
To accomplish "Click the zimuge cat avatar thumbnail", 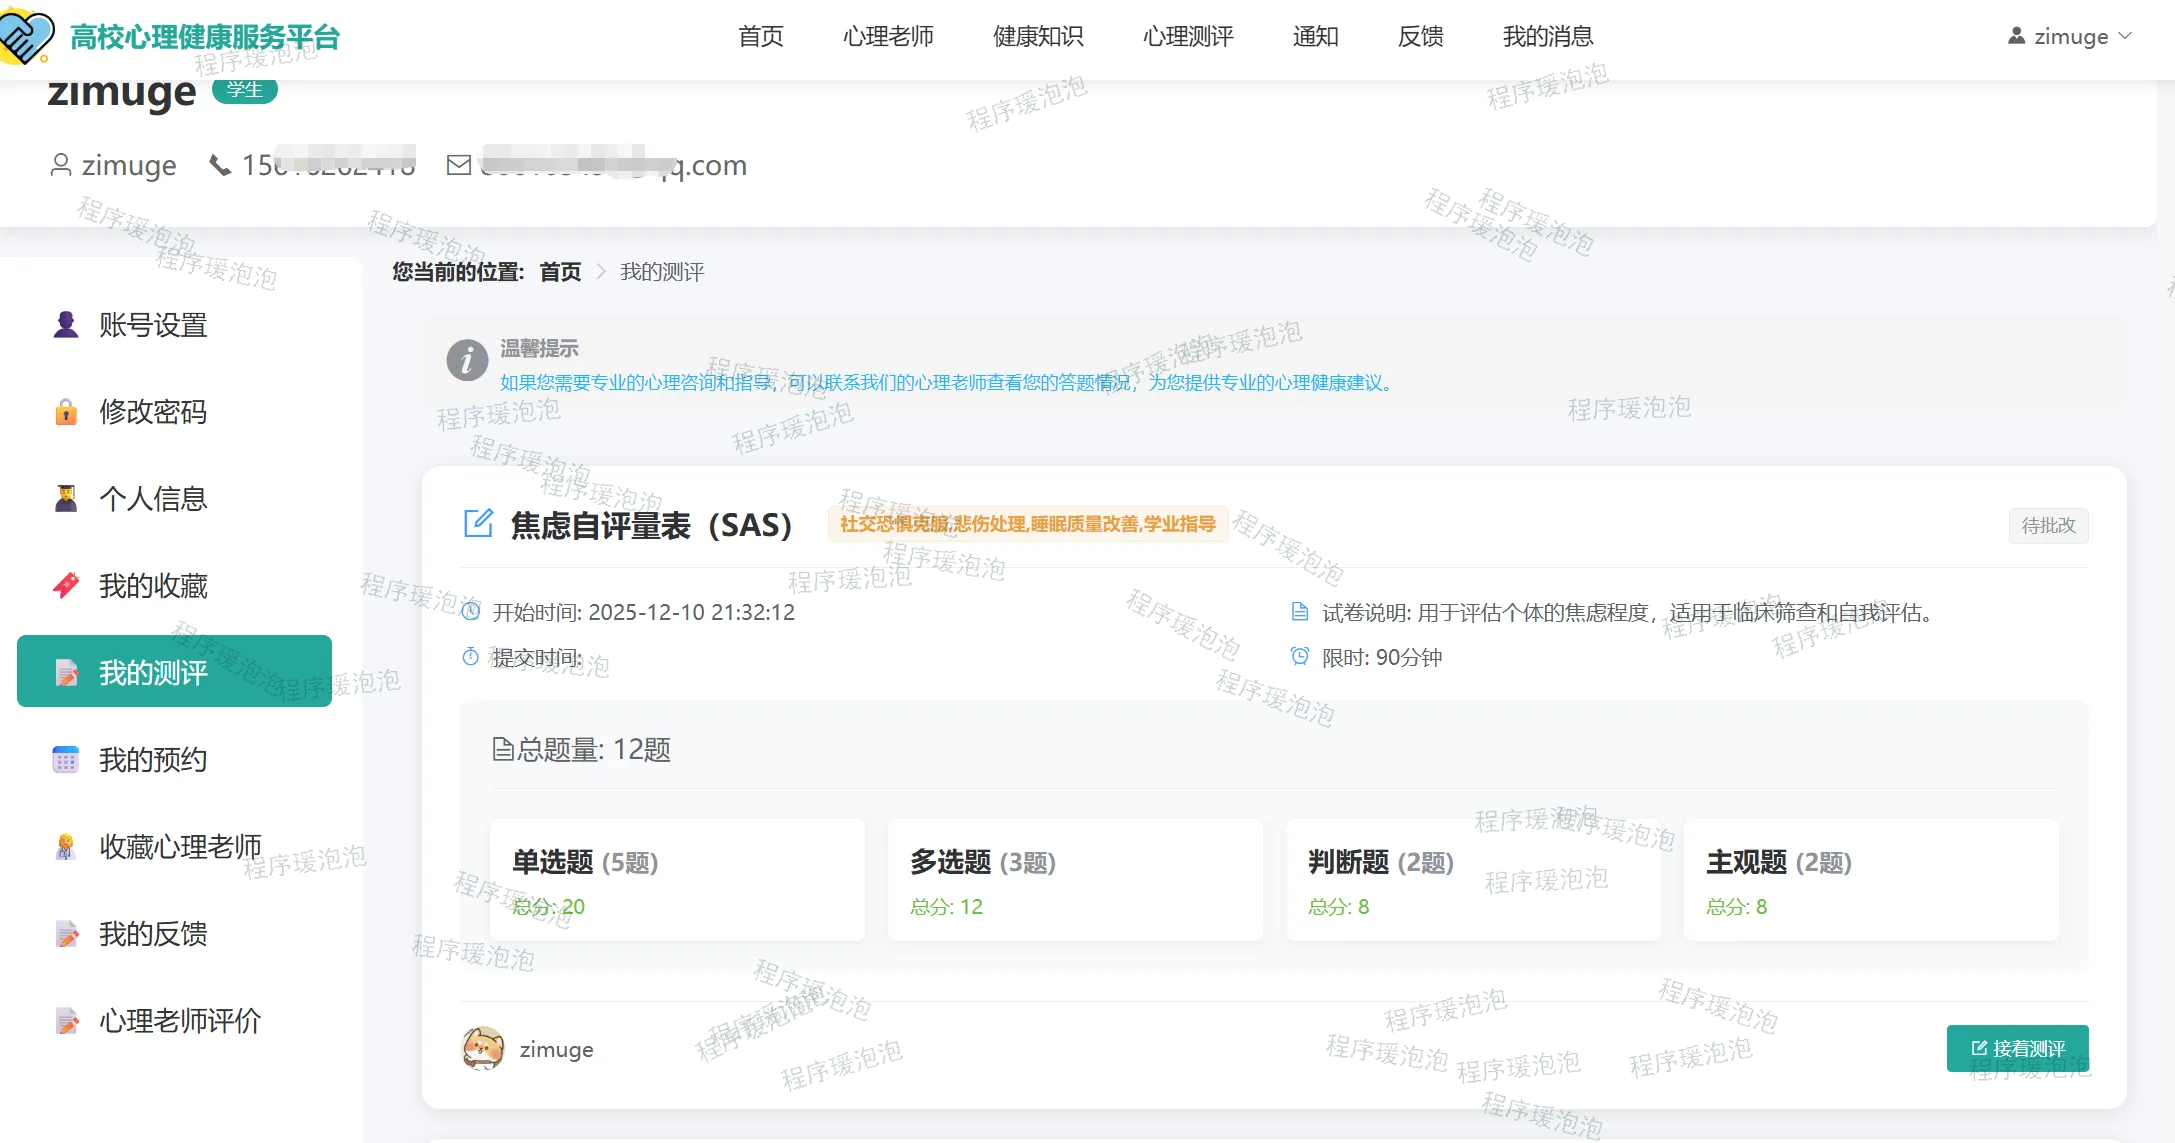I will point(483,1049).
